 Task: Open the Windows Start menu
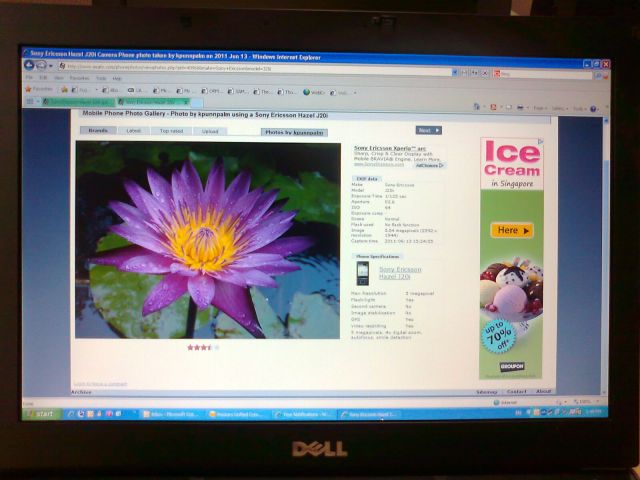[41, 414]
